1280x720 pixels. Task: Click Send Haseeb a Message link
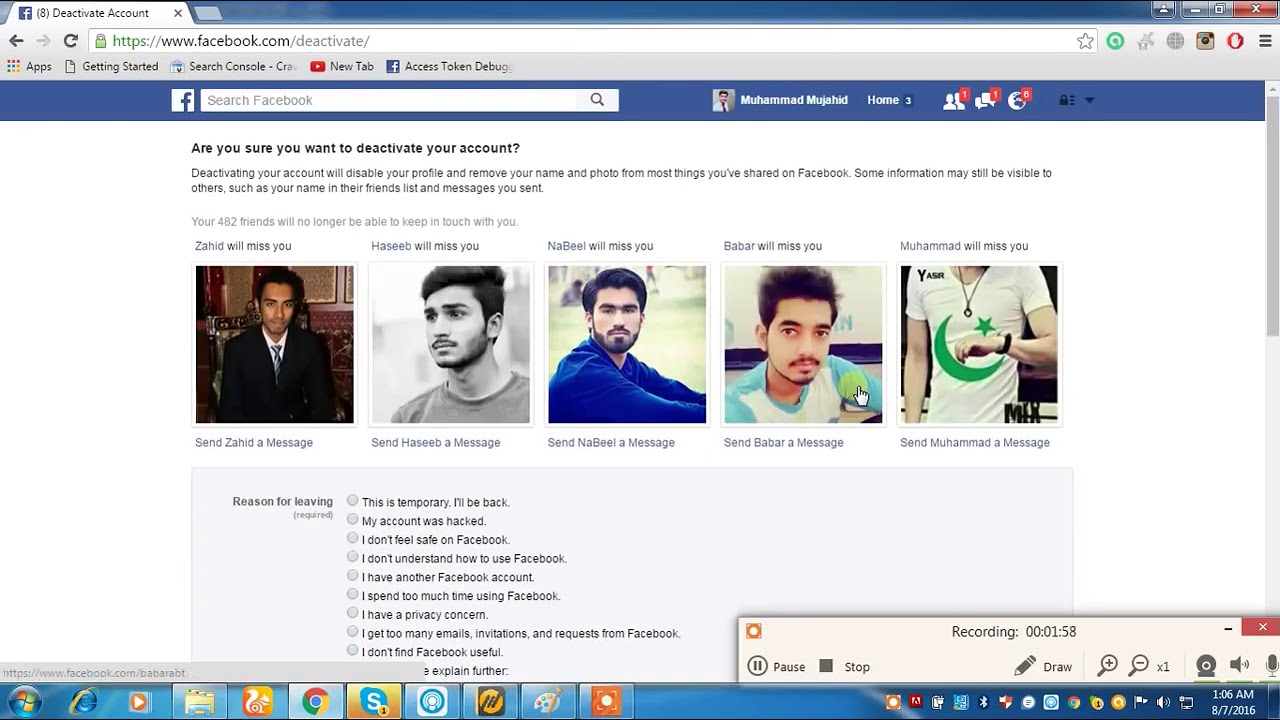(435, 442)
